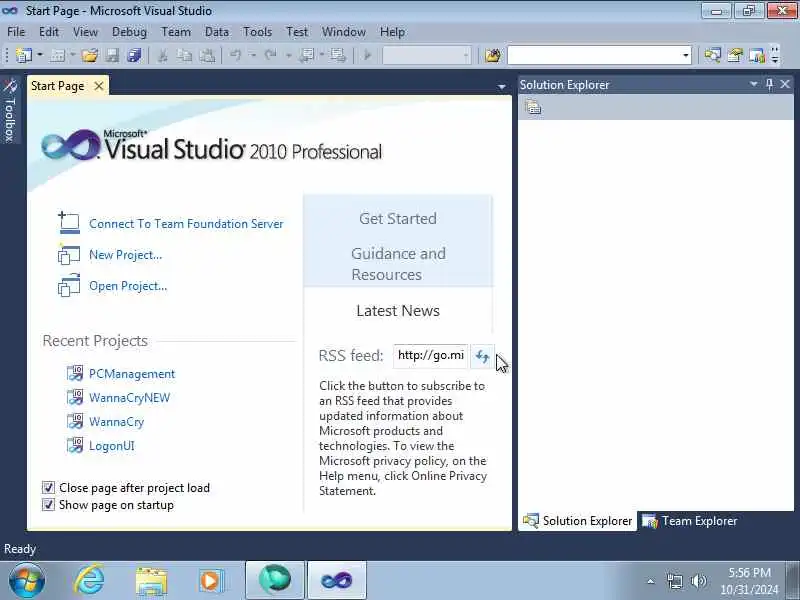Open the Solution Explorer window position dropdown
800x600 pixels.
pyautogui.click(x=754, y=84)
